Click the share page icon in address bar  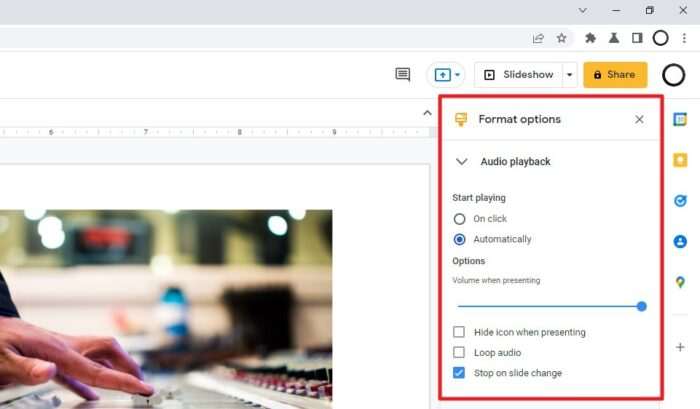(538, 38)
